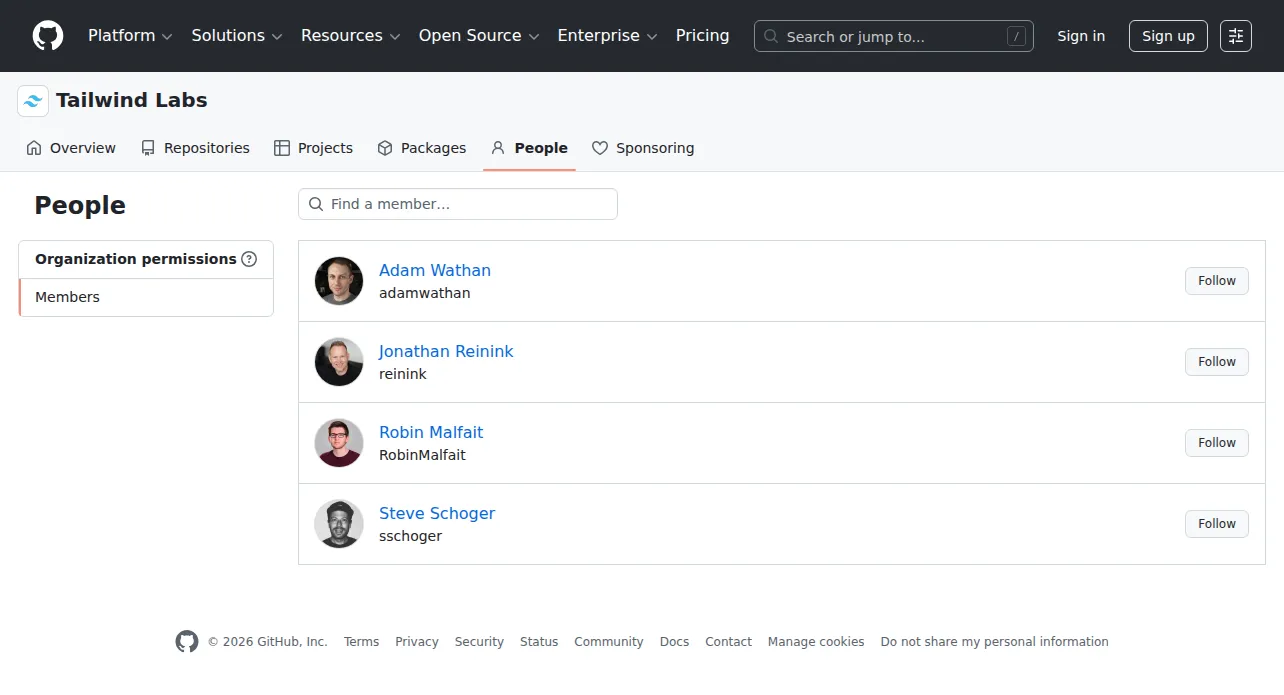Expand the Solutions menu
Screen dimensions: 1284x695
(237, 36)
